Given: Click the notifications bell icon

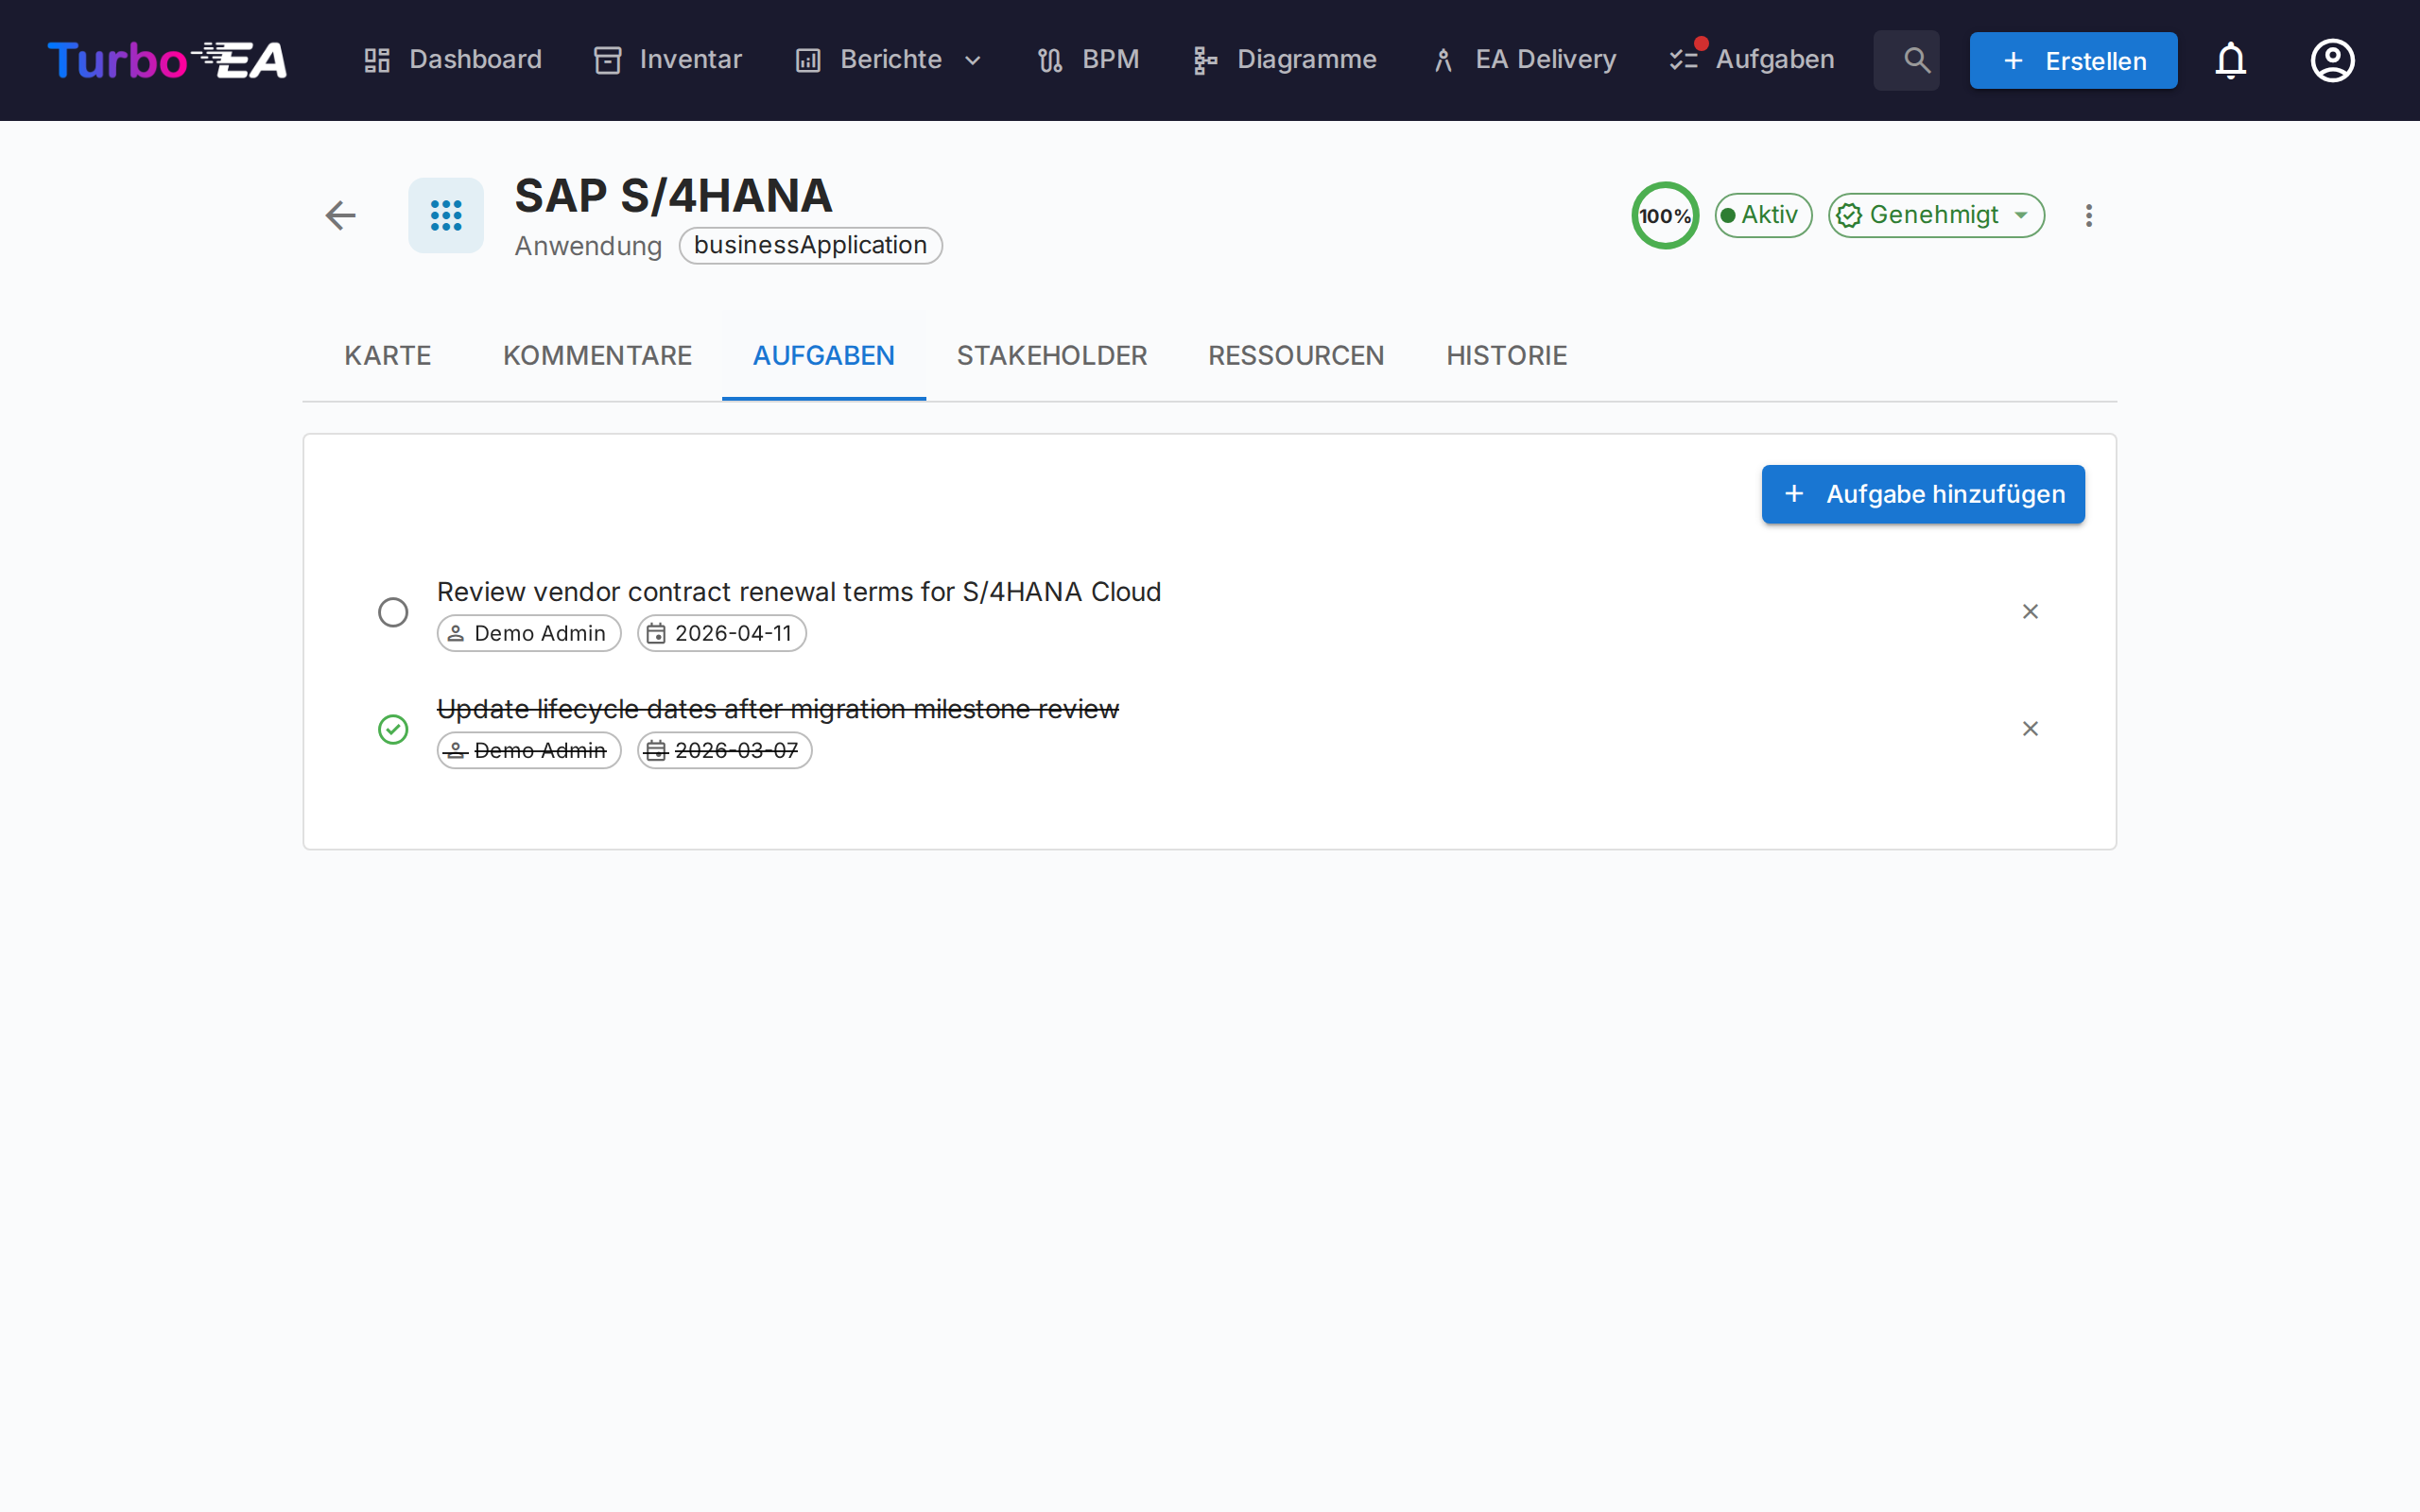Looking at the screenshot, I should point(2230,60).
